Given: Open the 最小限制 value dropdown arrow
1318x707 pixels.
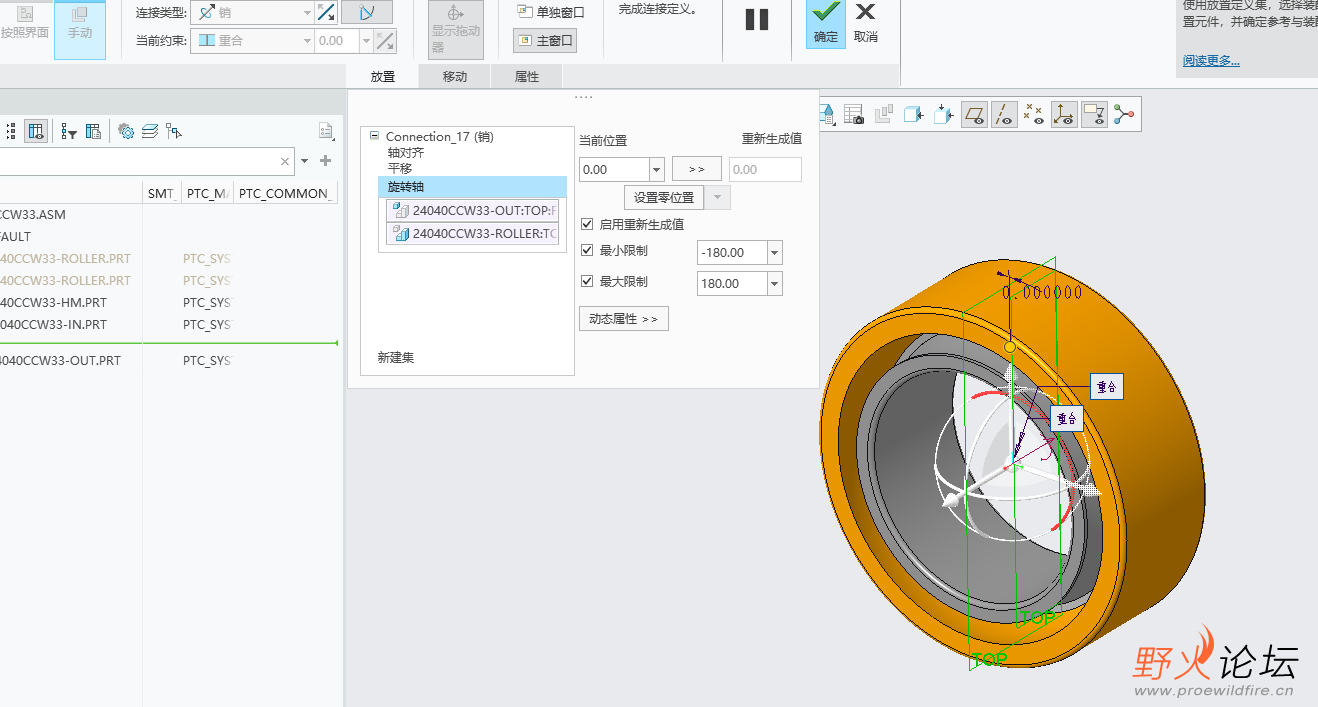Looking at the screenshot, I should click(x=775, y=254).
